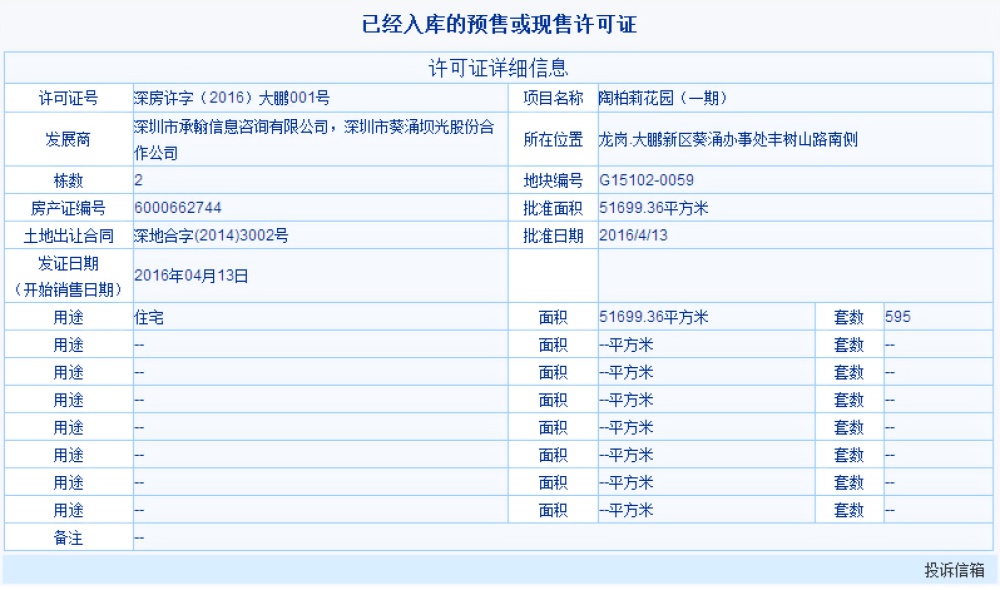Click the 备注 row label
The image size is (1000, 590).
(x=67, y=537)
